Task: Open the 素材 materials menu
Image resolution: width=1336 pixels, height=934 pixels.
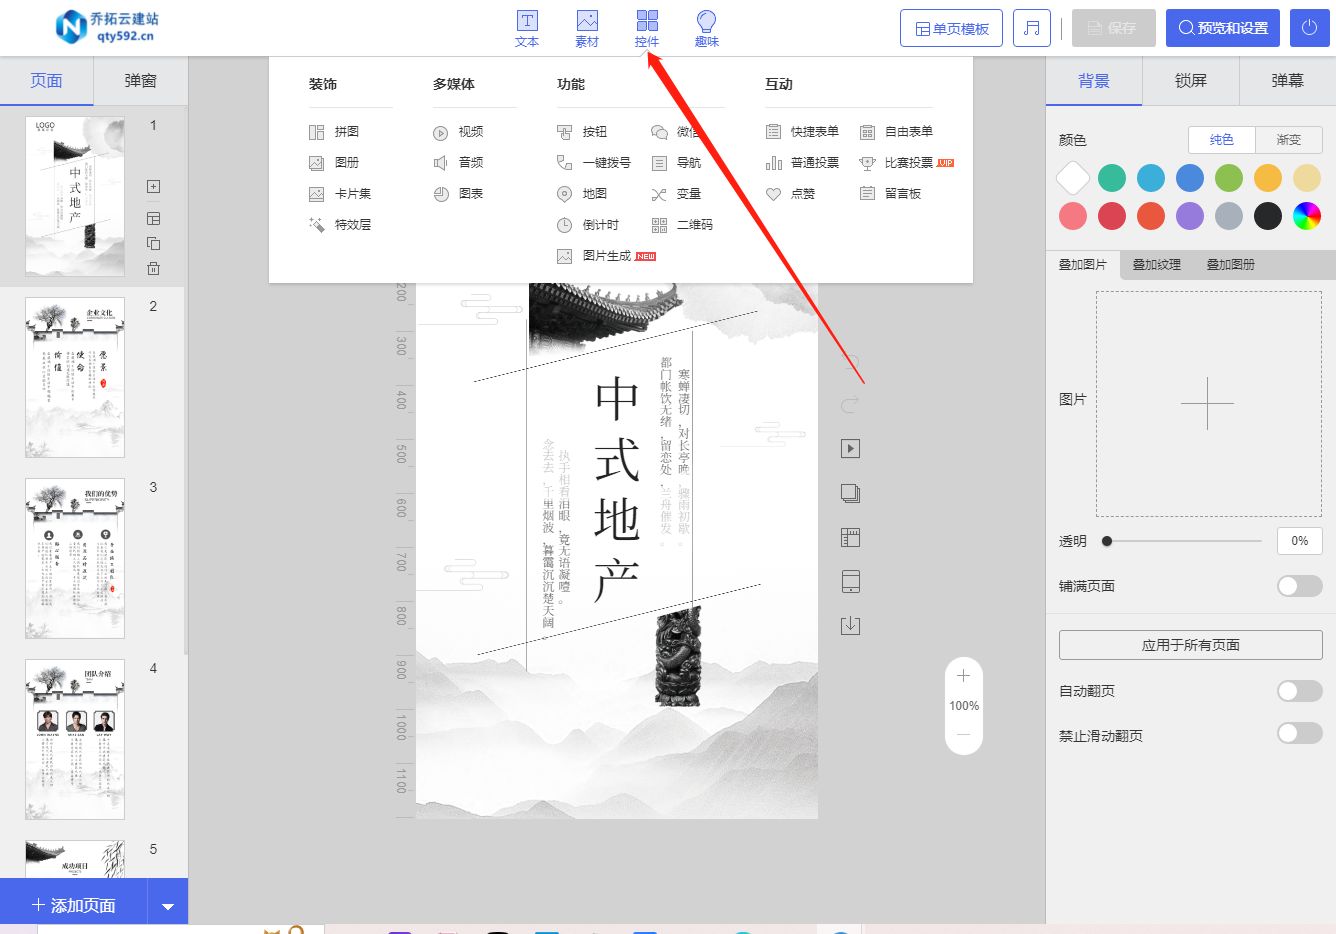Action: 587,29
